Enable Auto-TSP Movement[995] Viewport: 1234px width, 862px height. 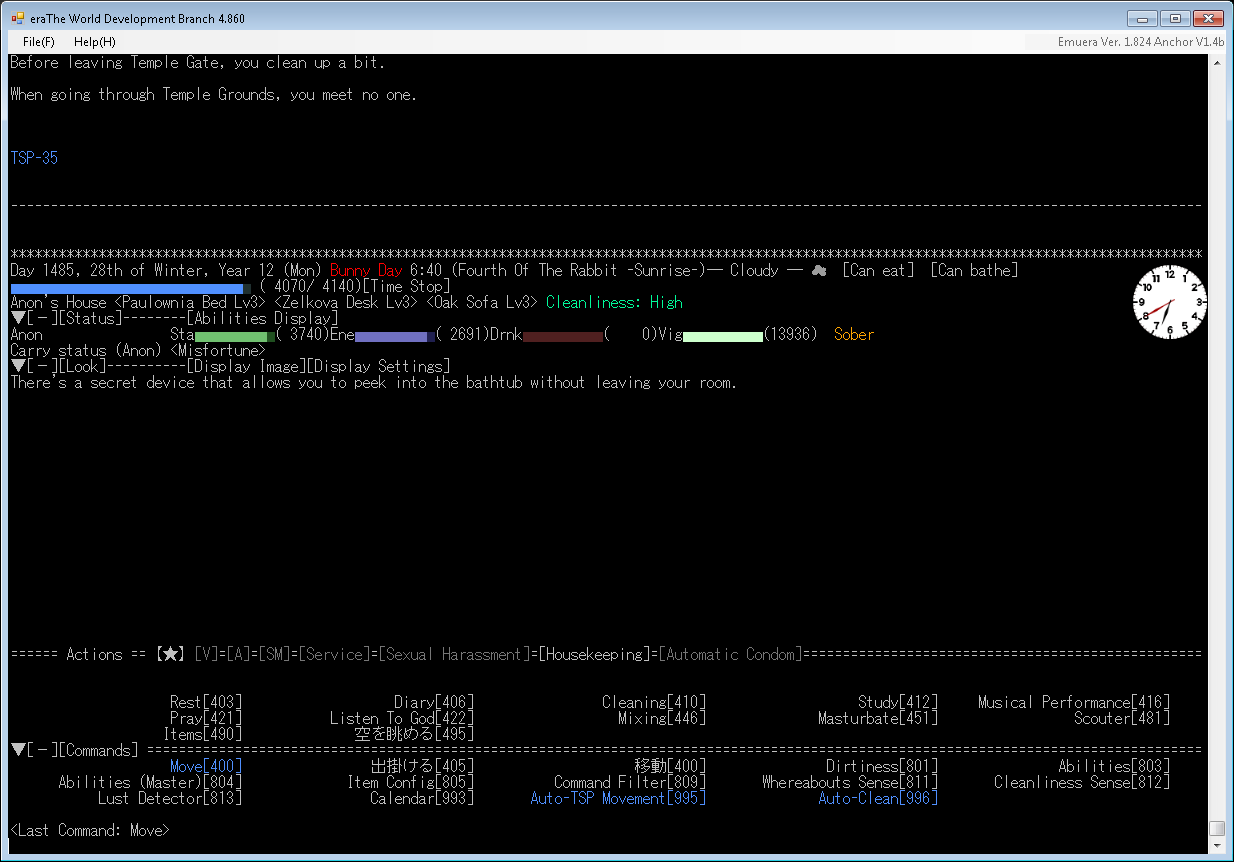(618, 798)
